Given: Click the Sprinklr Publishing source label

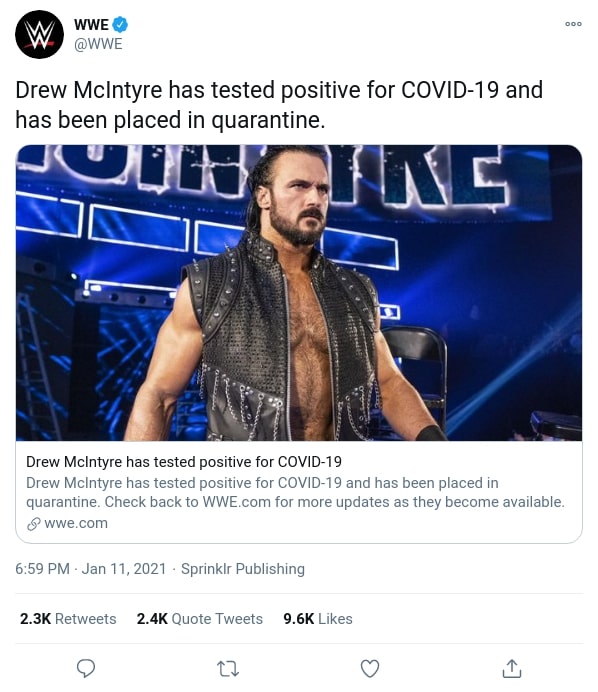Looking at the screenshot, I should pyautogui.click(x=243, y=569).
